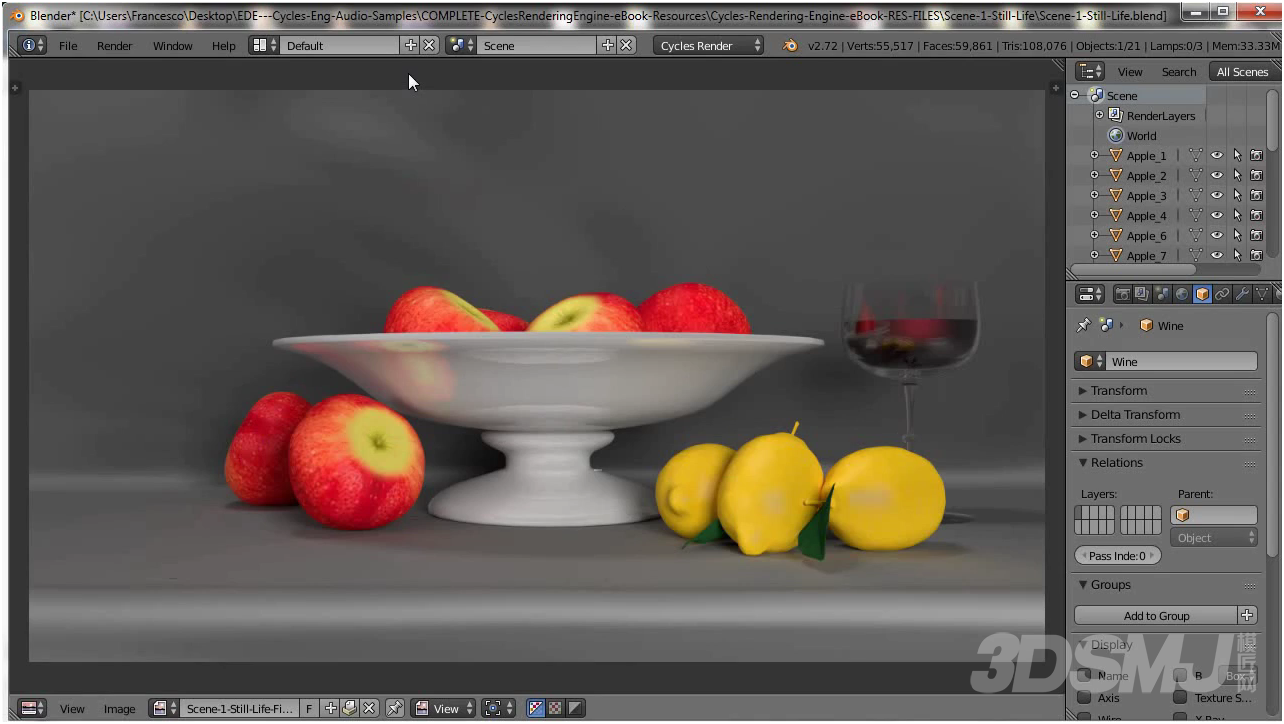Image resolution: width=1284 pixels, height=724 pixels.
Task: Open the Outliner Search menu
Action: pos(1178,72)
